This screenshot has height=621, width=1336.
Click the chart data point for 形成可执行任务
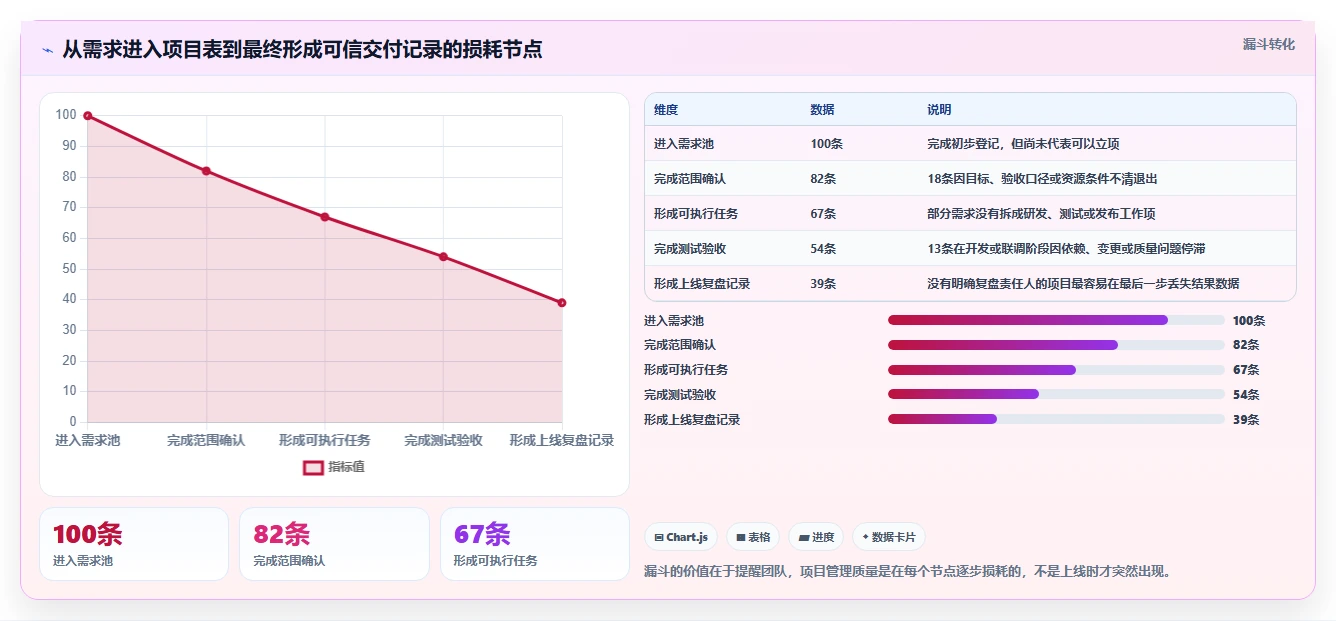pyautogui.click(x=325, y=217)
